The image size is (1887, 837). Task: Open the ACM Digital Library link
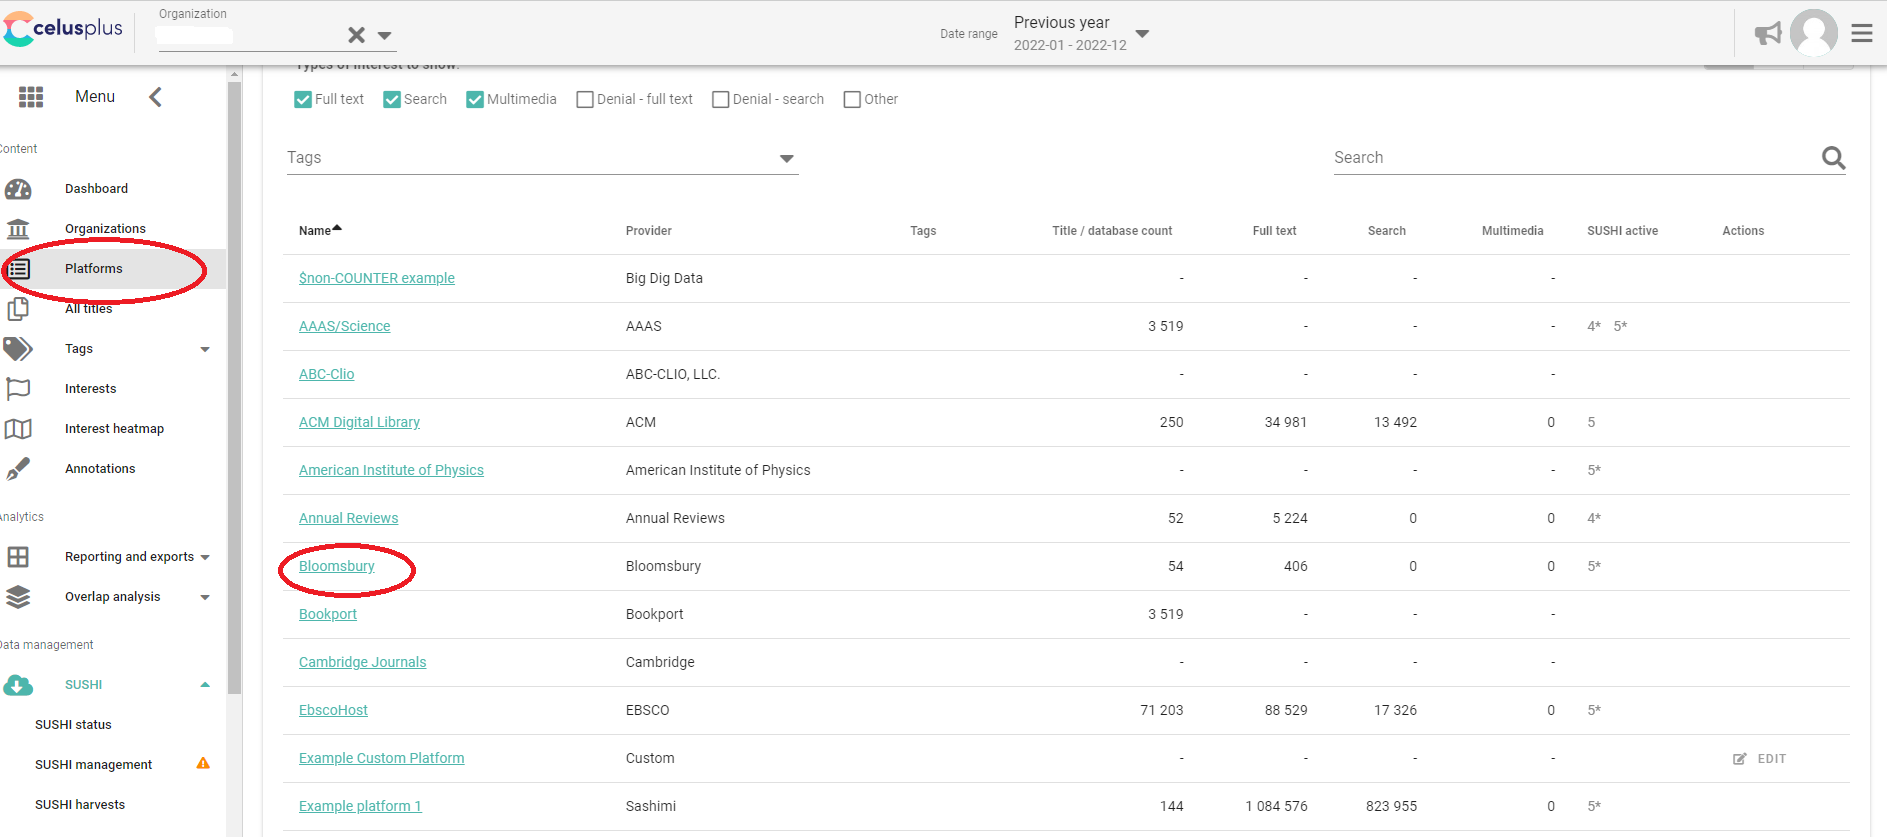pyautogui.click(x=359, y=422)
